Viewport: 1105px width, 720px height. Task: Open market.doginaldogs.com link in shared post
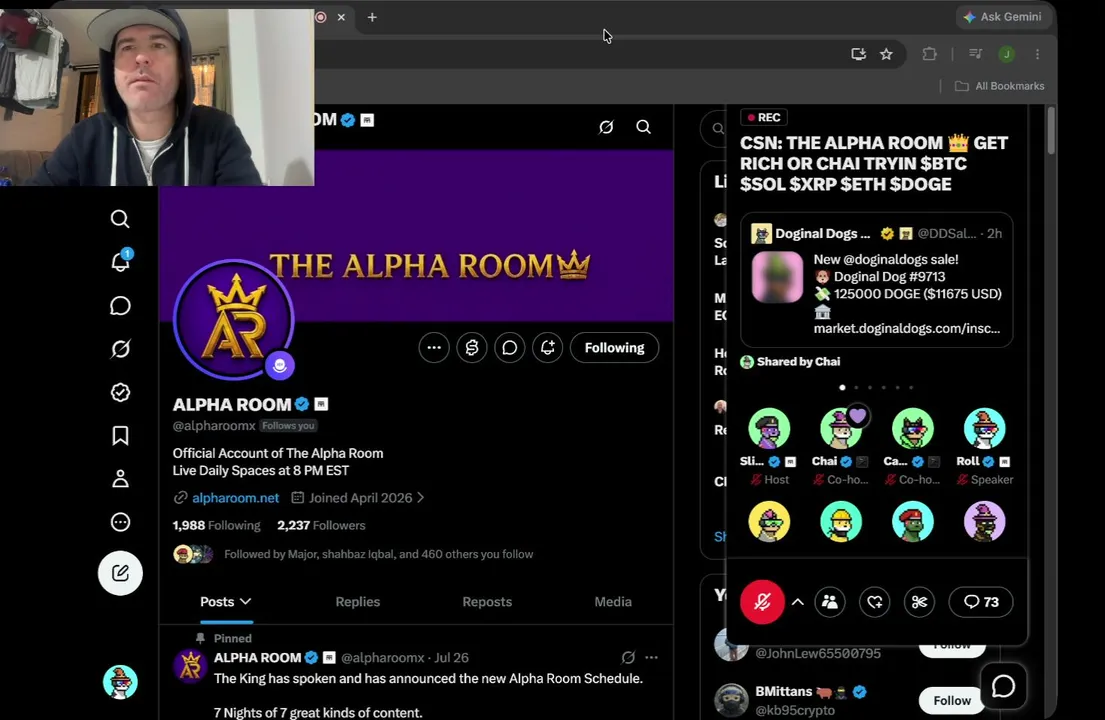click(x=906, y=328)
